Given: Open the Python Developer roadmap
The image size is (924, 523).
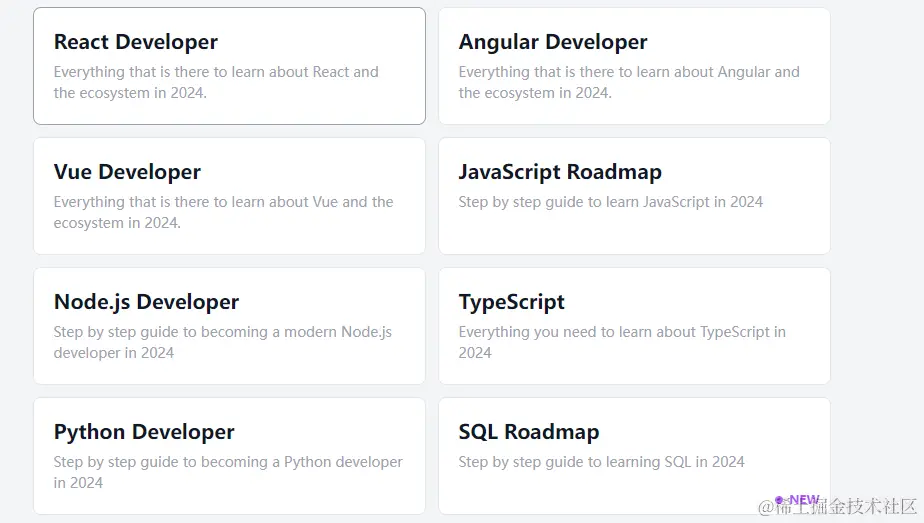Looking at the screenshot, I should 144,432.
